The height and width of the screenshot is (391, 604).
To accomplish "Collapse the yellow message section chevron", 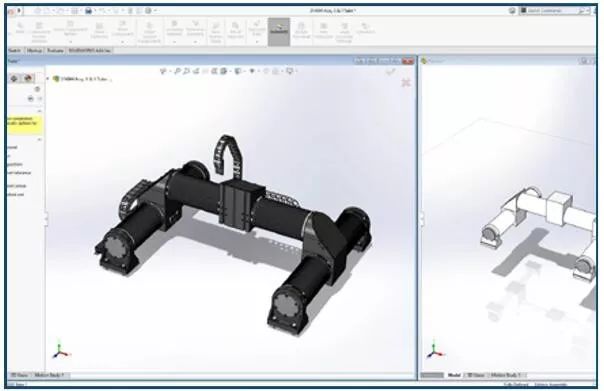I will [39, 111].
